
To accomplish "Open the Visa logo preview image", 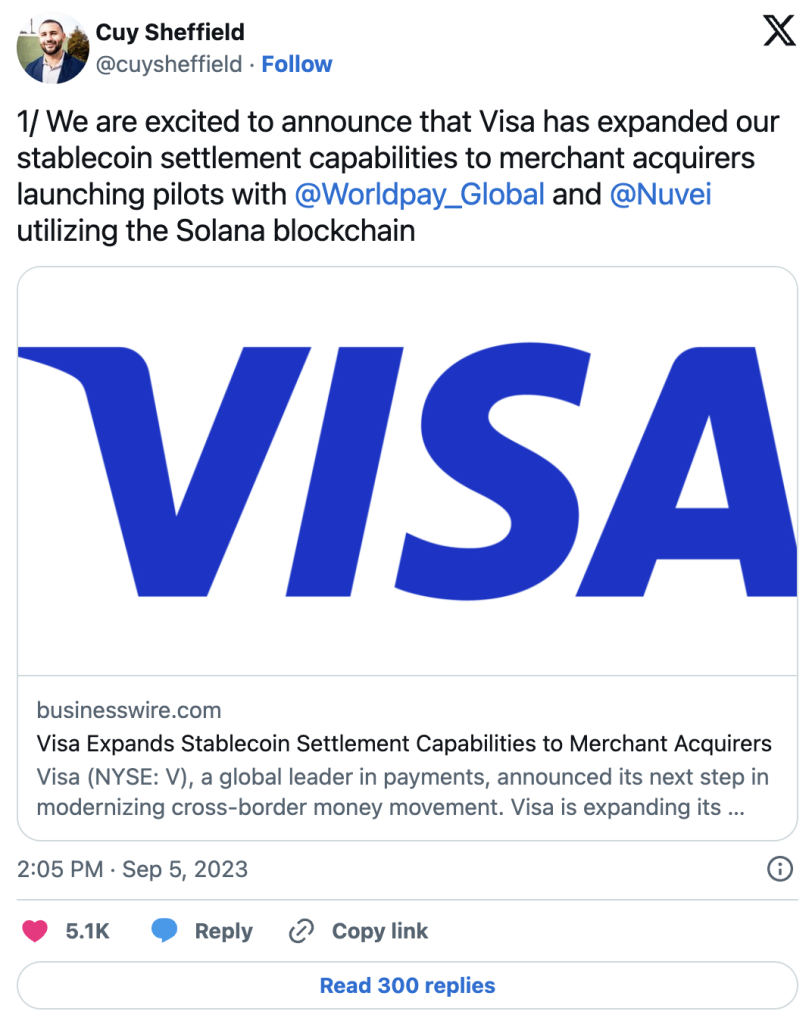I will coord(406,470).
